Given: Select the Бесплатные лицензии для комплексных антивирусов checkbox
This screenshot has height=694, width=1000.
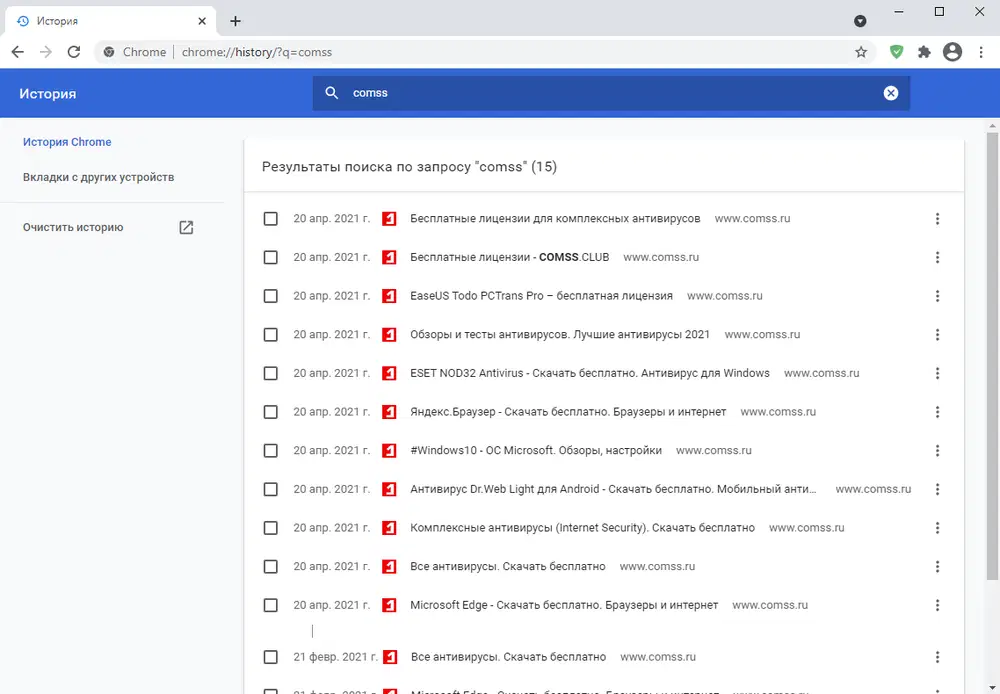Looking at the screenshot, I should [270, 219].
